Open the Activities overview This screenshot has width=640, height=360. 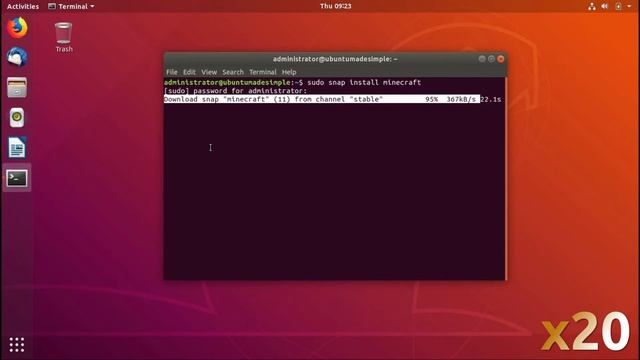(x=23, y=6)
